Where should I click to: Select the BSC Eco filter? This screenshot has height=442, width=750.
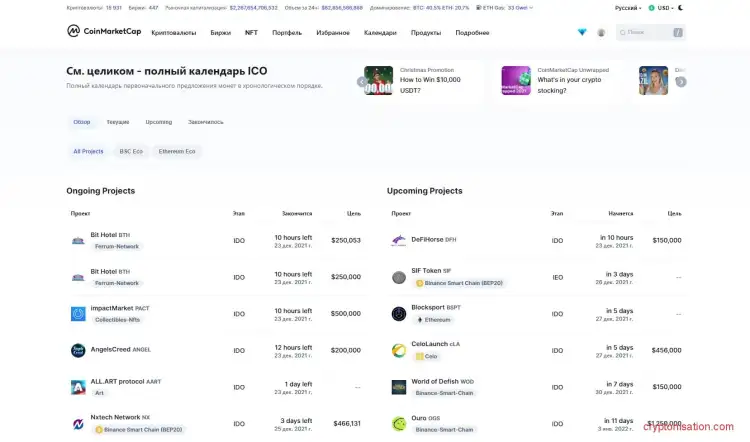point(131,151)
